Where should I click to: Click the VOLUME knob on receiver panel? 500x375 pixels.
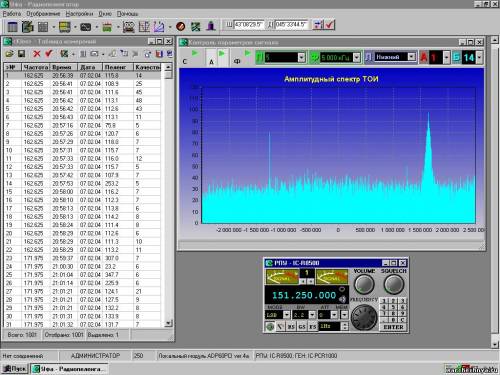[364, 284]
